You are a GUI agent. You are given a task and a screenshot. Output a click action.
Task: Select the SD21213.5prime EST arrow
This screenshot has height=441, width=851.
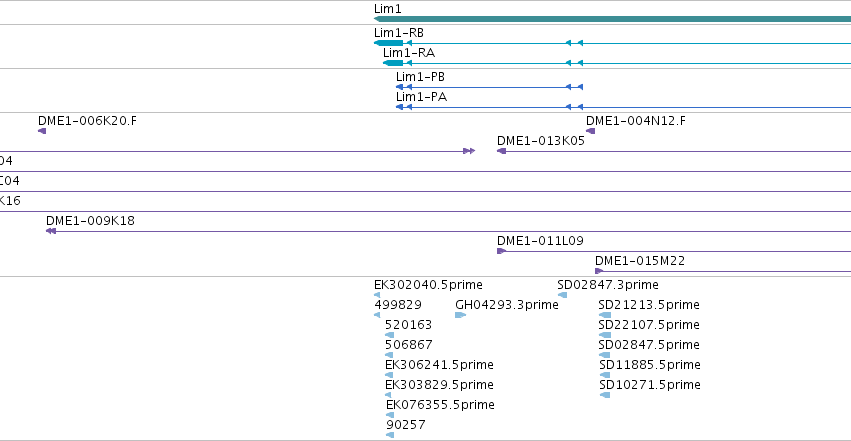click(x=605, y=315)
